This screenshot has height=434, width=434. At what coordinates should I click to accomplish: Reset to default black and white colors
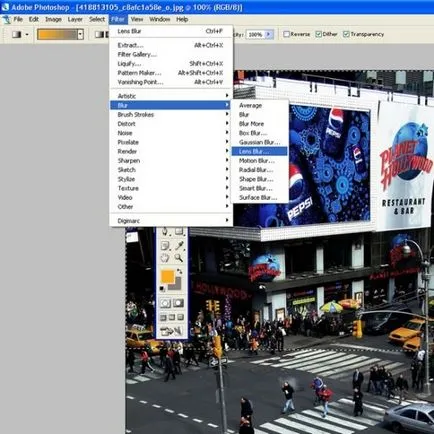(x=162, y=288)
